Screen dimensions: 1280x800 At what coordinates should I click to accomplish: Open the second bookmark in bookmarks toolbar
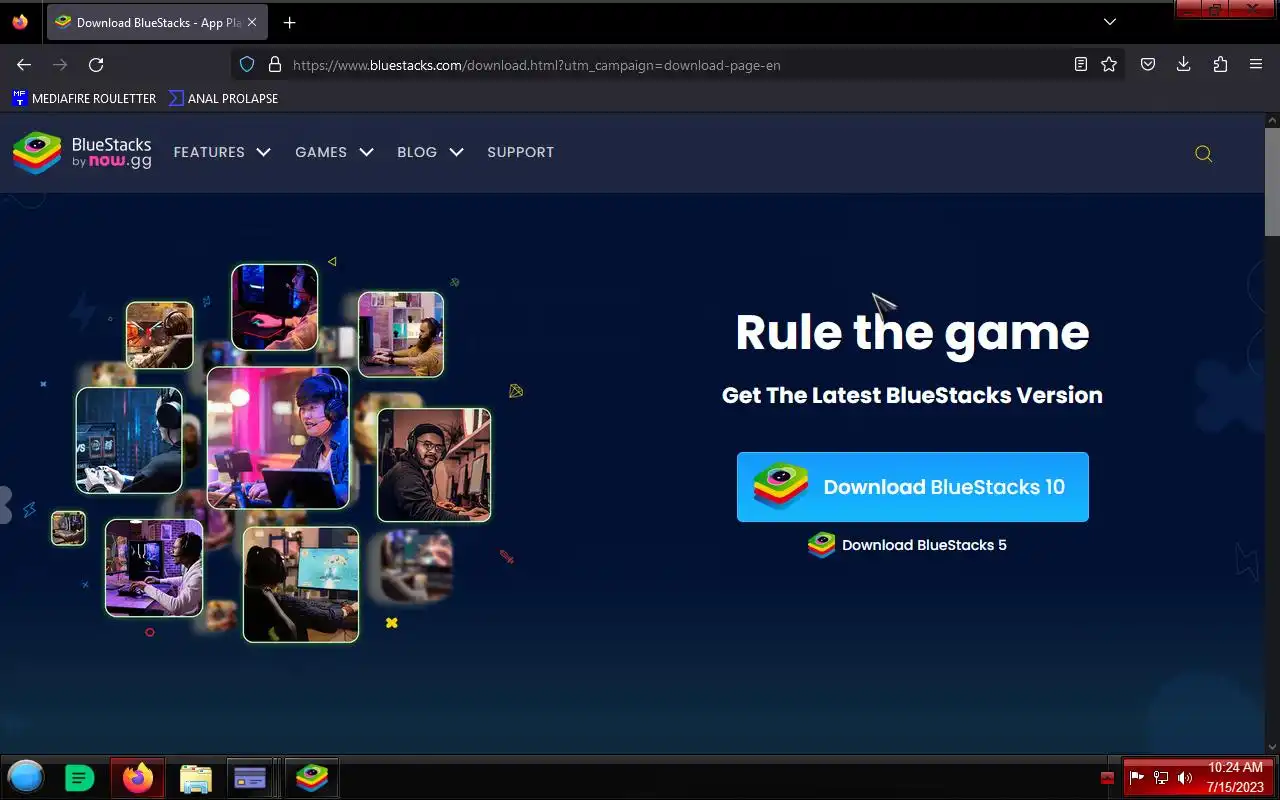[223, 98]
